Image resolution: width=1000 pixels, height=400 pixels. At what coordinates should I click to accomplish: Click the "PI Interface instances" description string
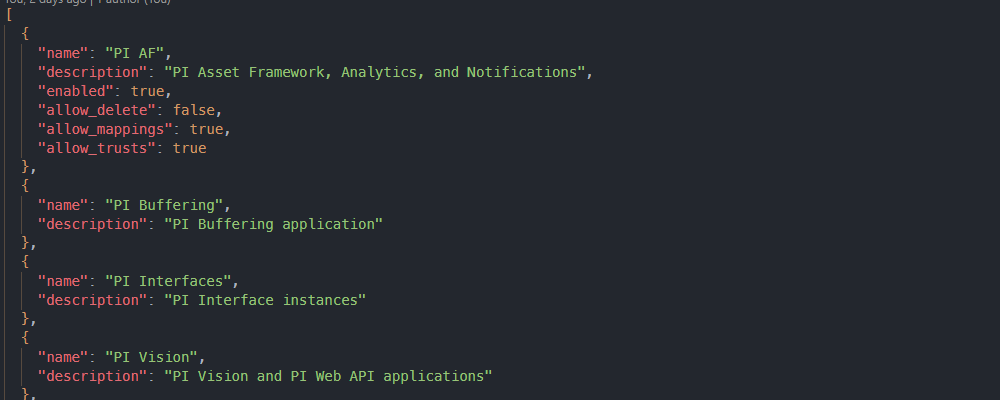click(265, 300)
